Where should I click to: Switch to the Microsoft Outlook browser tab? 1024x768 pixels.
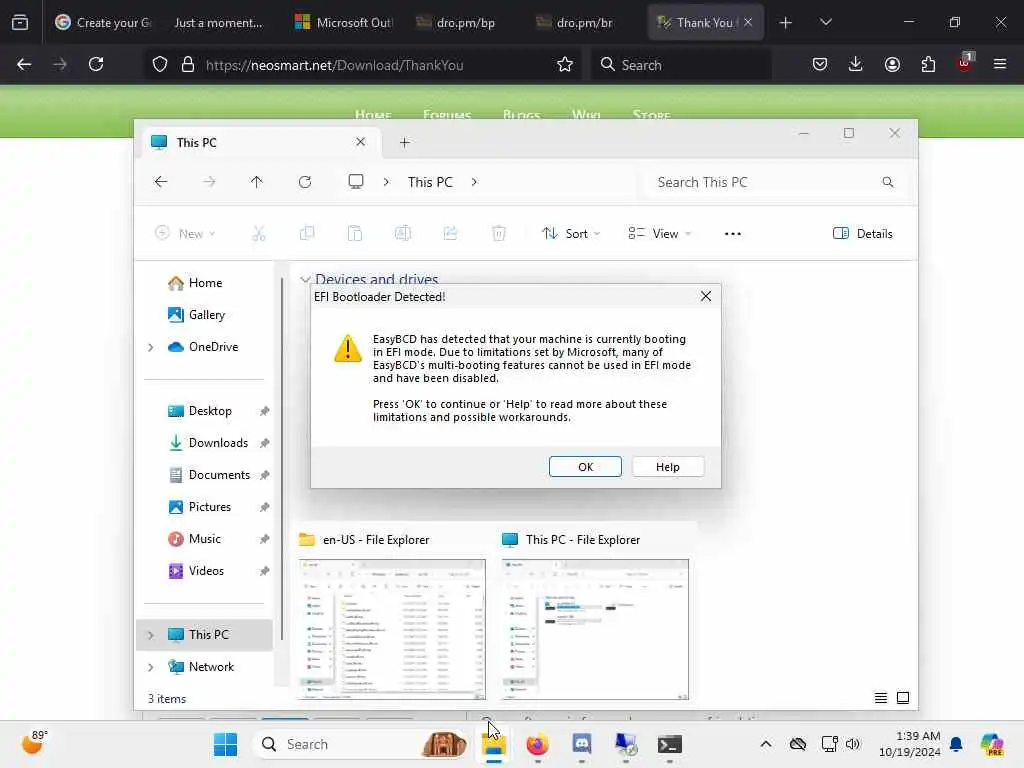click(344, 23)
